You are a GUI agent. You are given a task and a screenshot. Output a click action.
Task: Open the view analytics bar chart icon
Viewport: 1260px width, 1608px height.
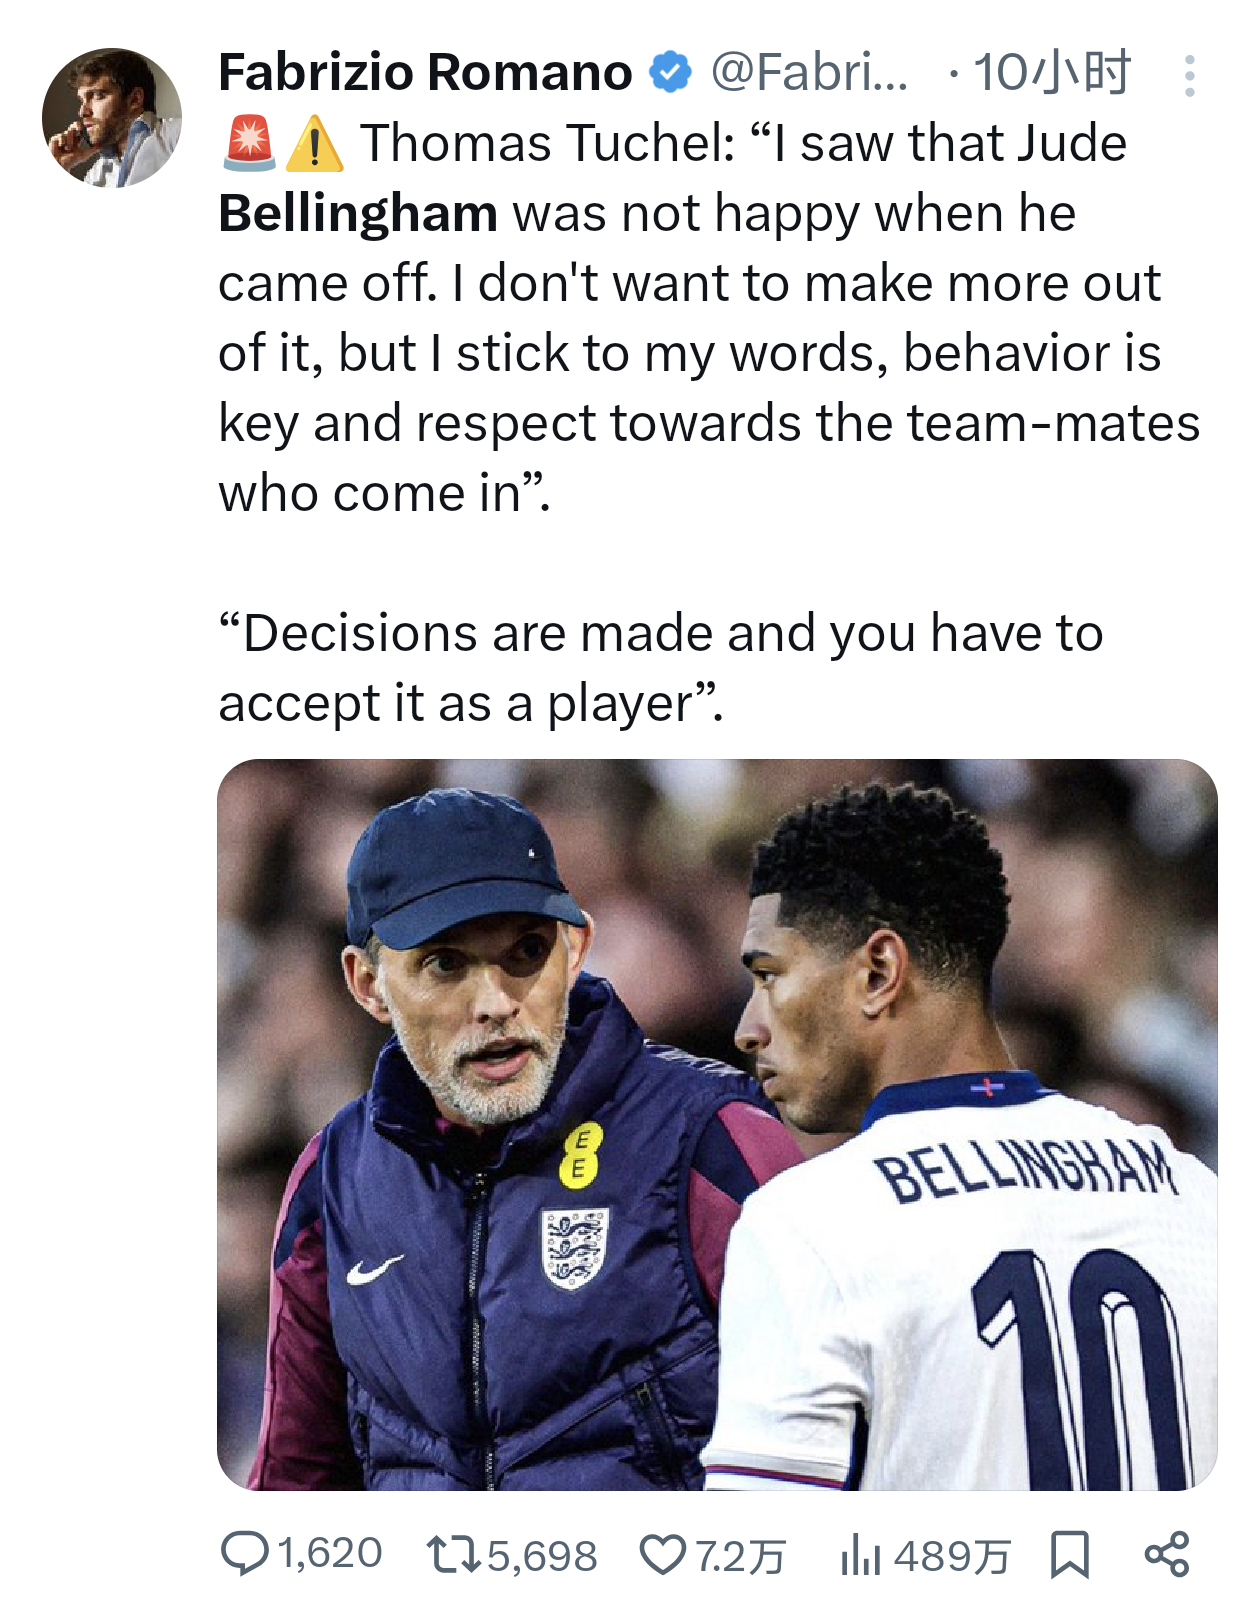coord(860,1555)
